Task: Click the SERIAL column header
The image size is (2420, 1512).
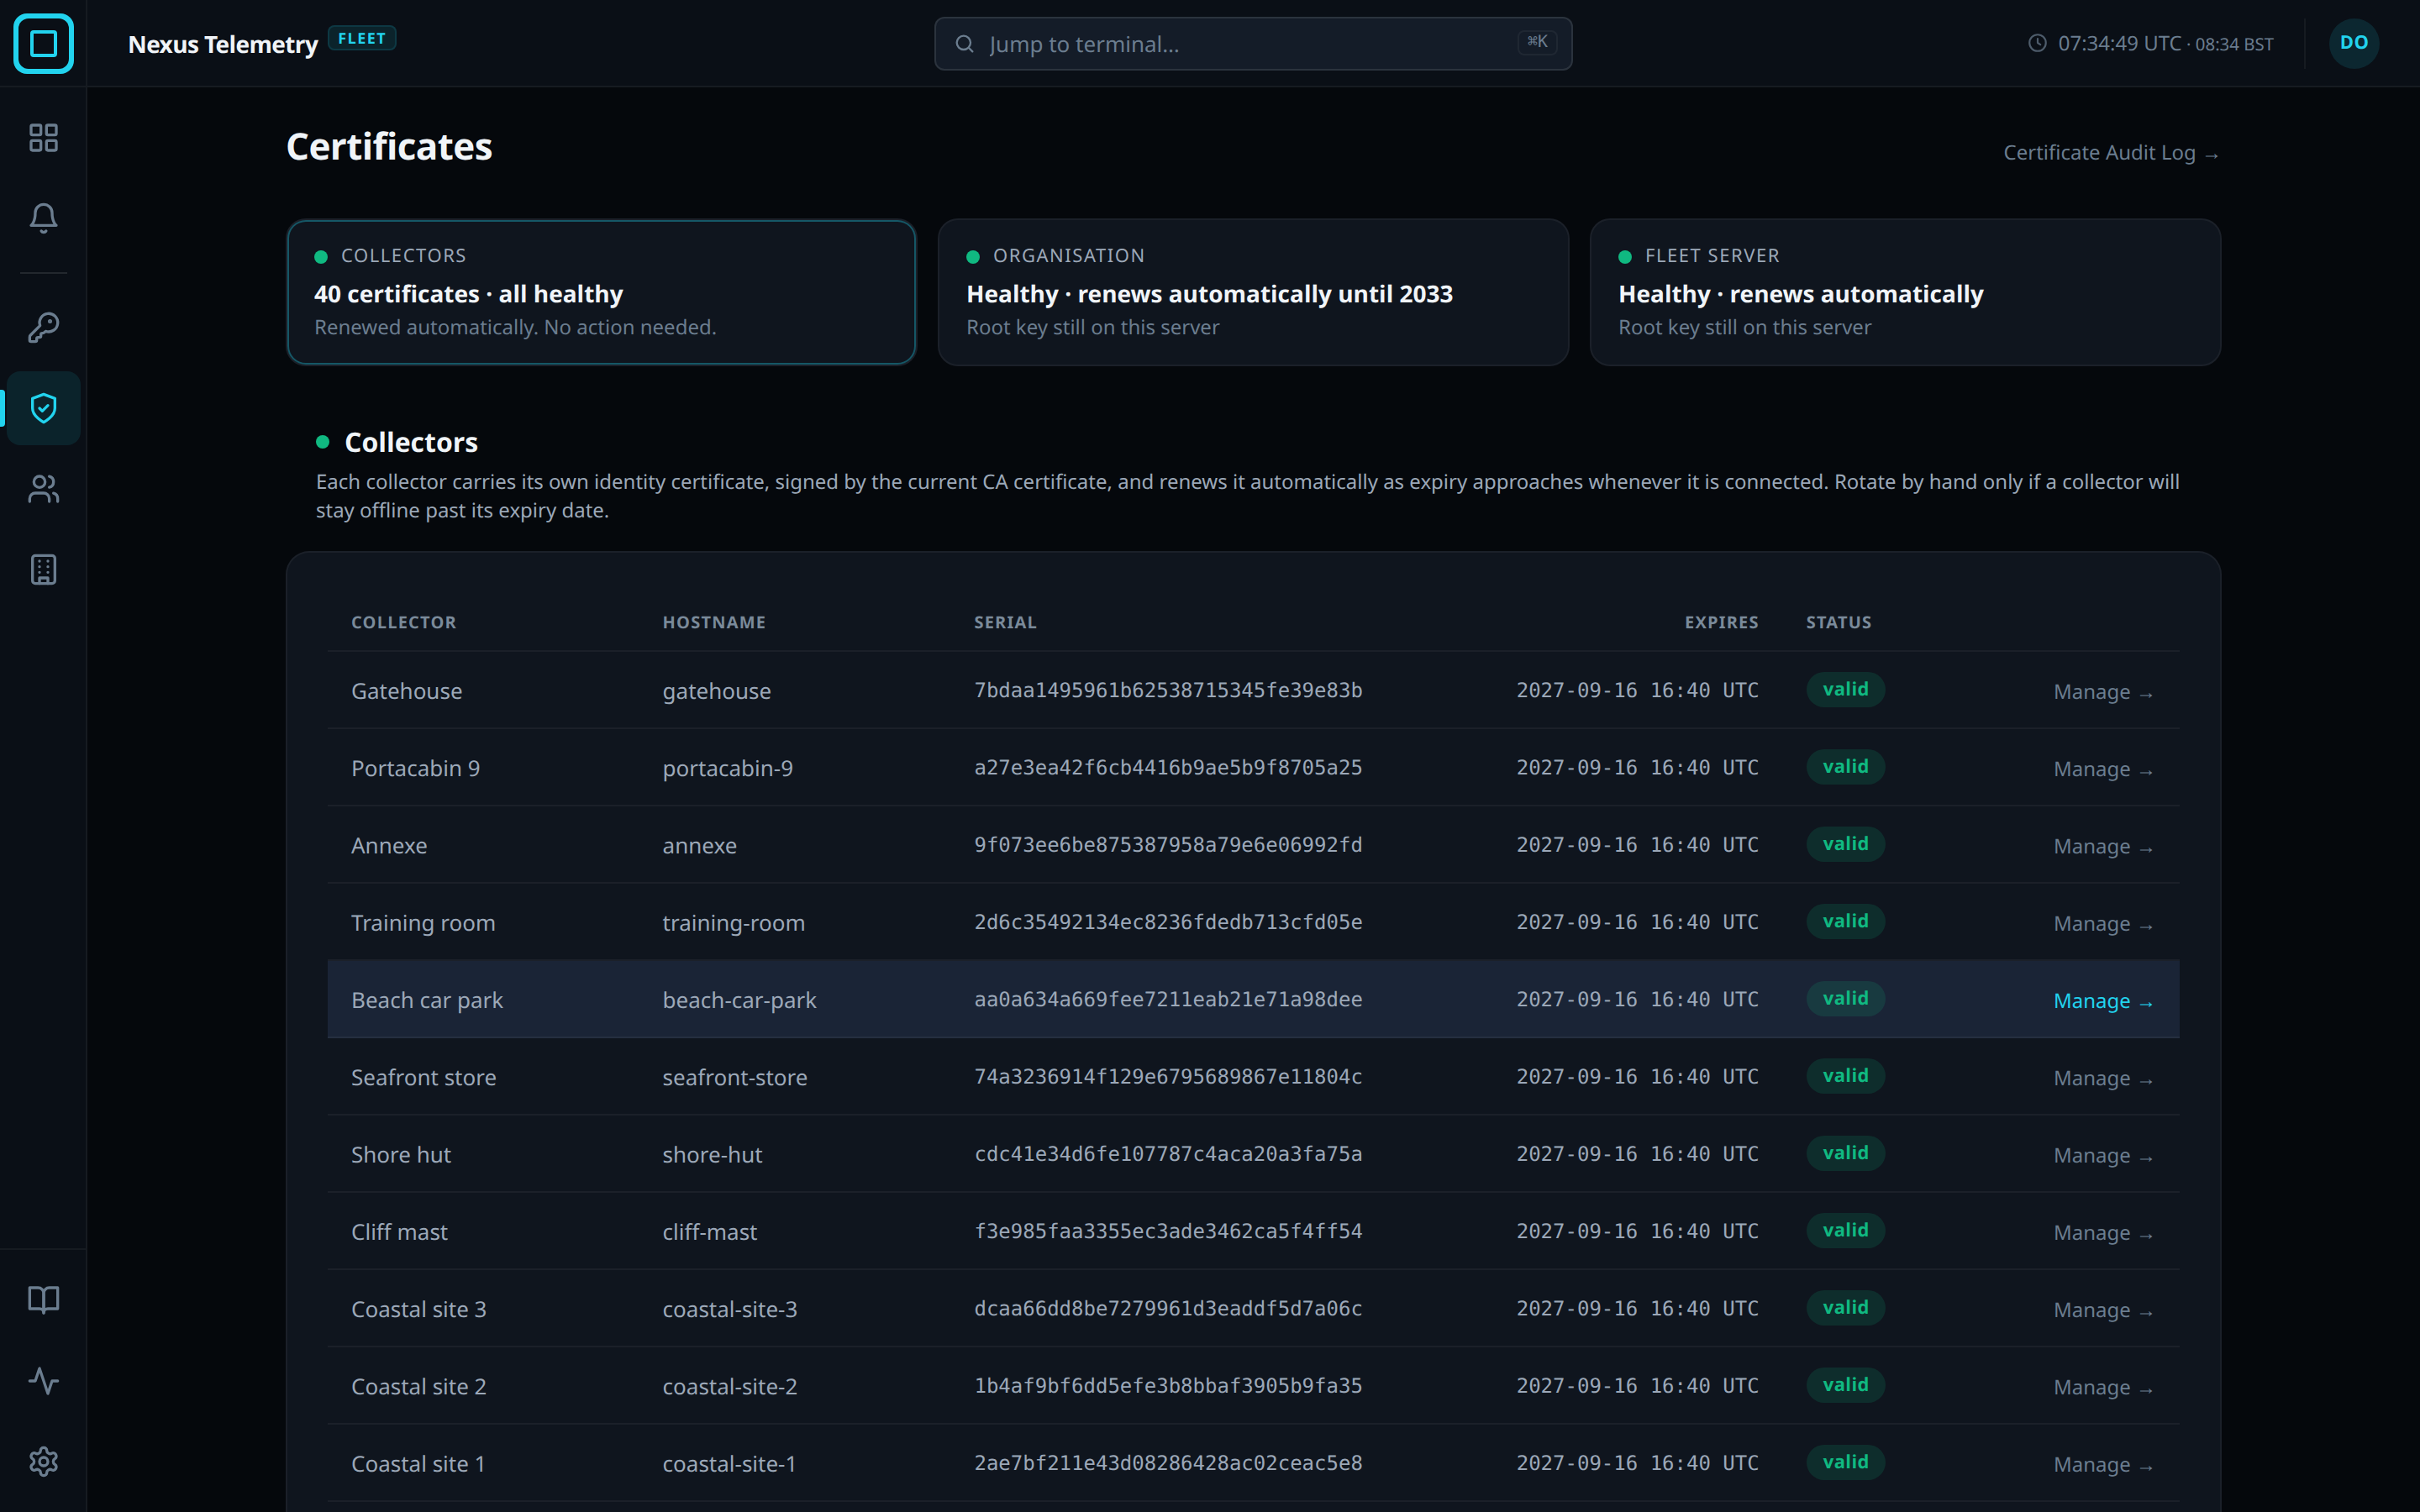Action: (1005, 622)
